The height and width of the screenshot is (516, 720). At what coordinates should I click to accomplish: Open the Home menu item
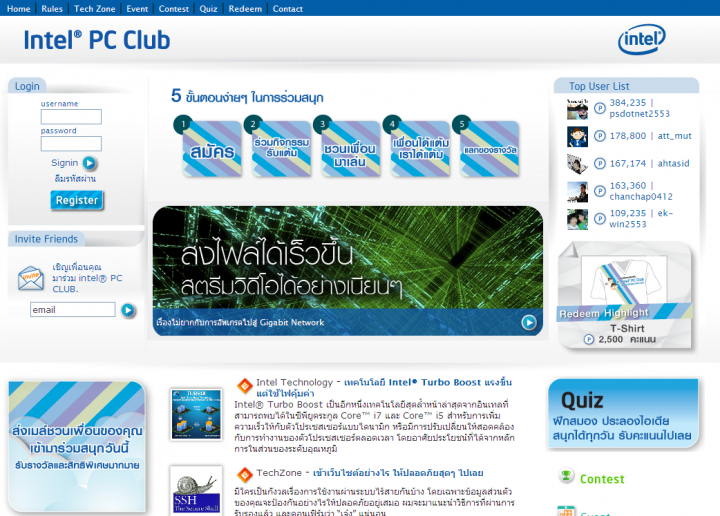pos(19,9)
